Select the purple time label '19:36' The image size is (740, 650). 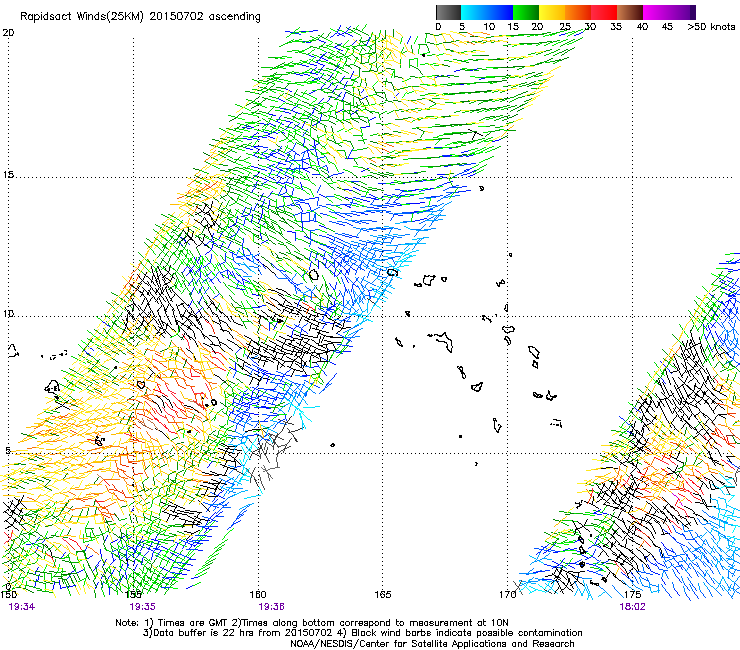pos(271,607)
